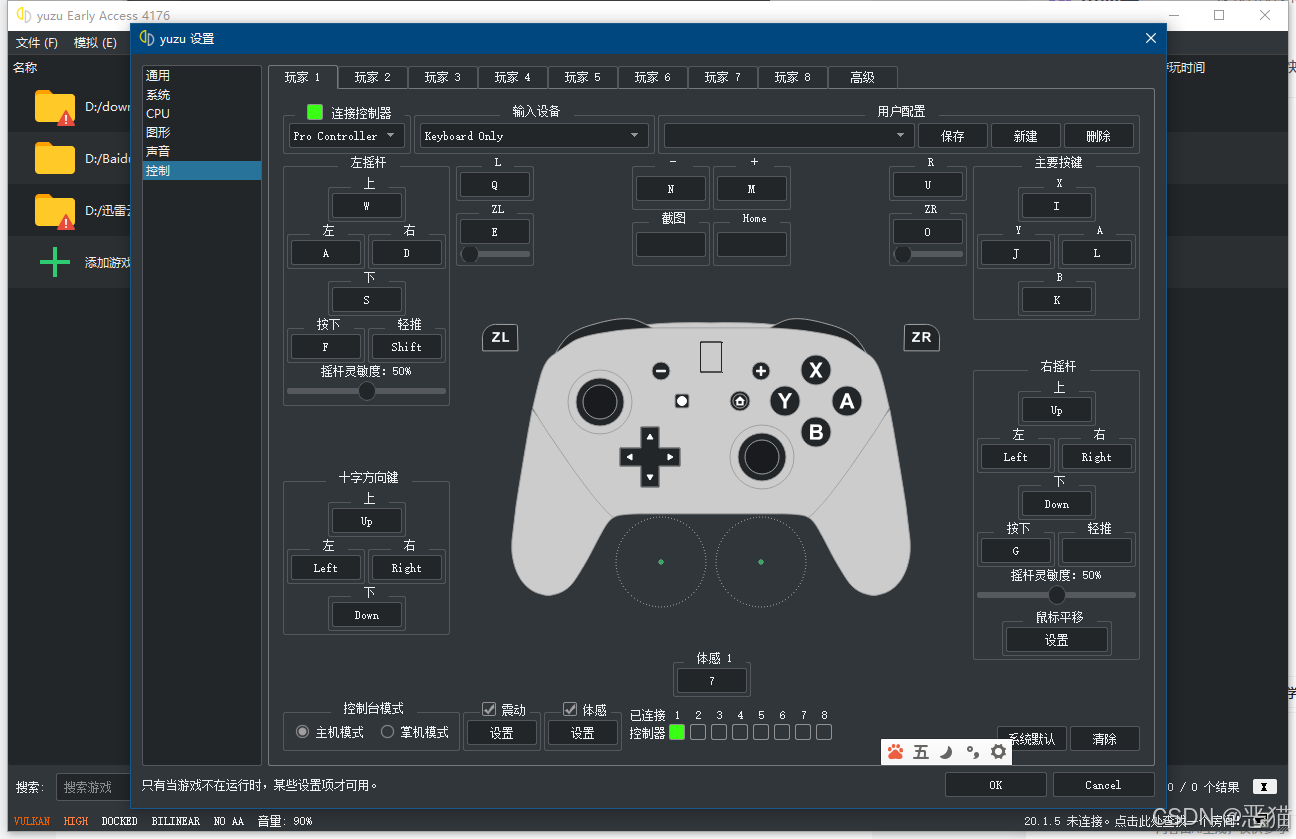Click the OK button to confirm settings
This screenshot has height=839, width=1296.
995,784
